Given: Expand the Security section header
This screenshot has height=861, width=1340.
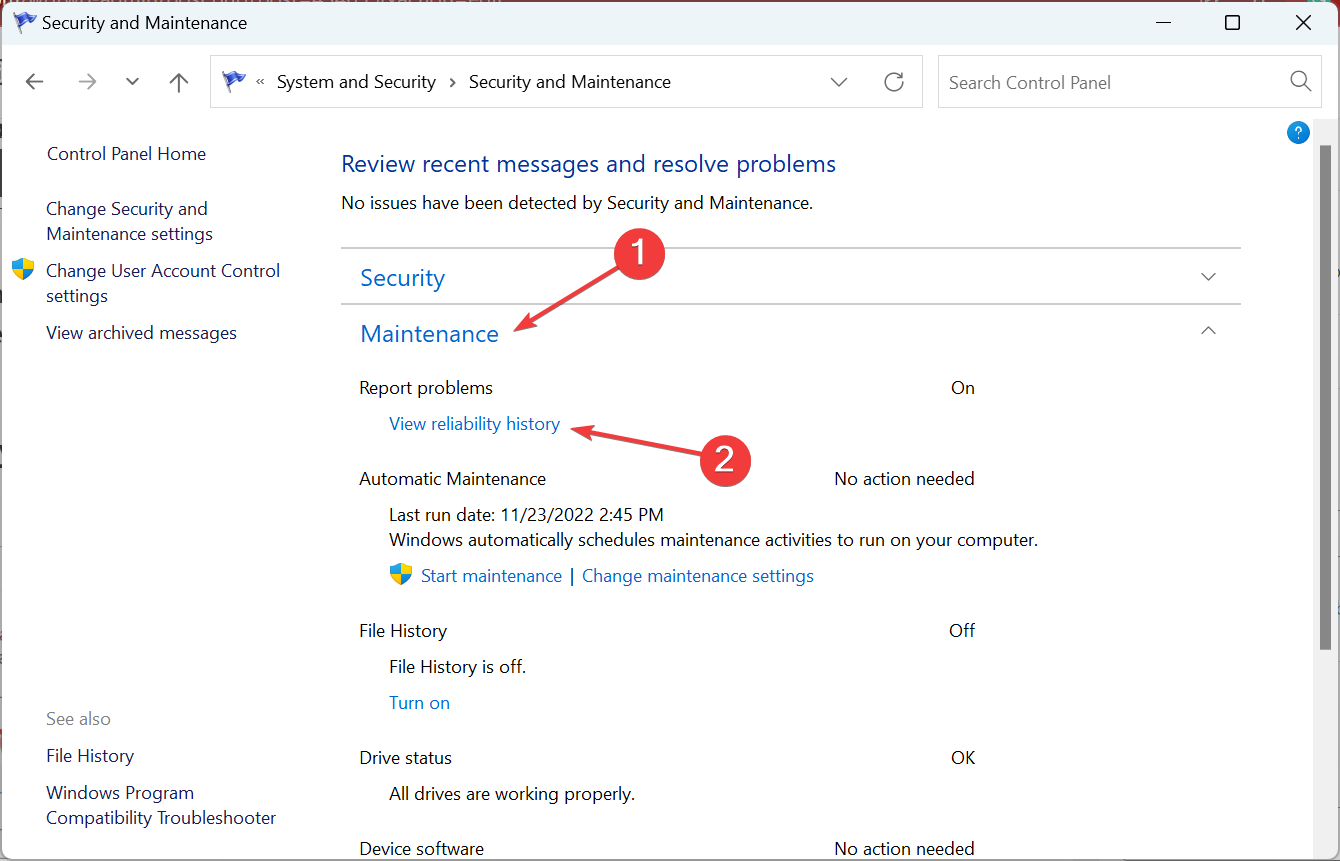Looking at the screenshot, I should [402, 278].
